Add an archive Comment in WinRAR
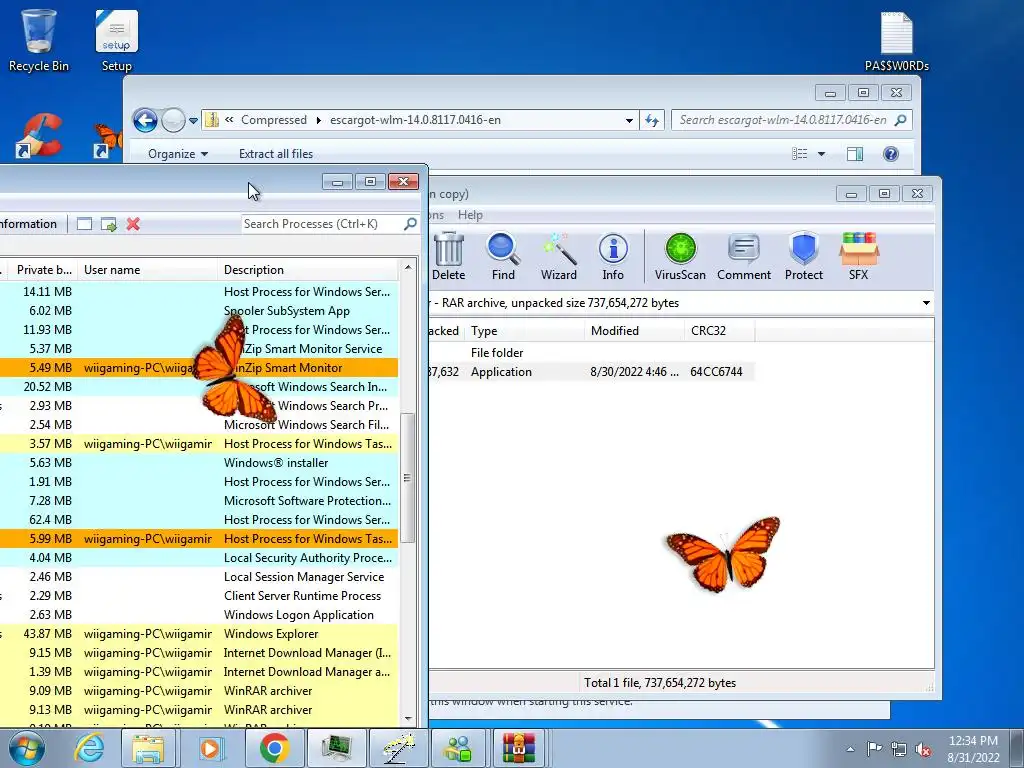Image resolution: width=1024 pixels, height=768 pixels. [x=744, y=257]
